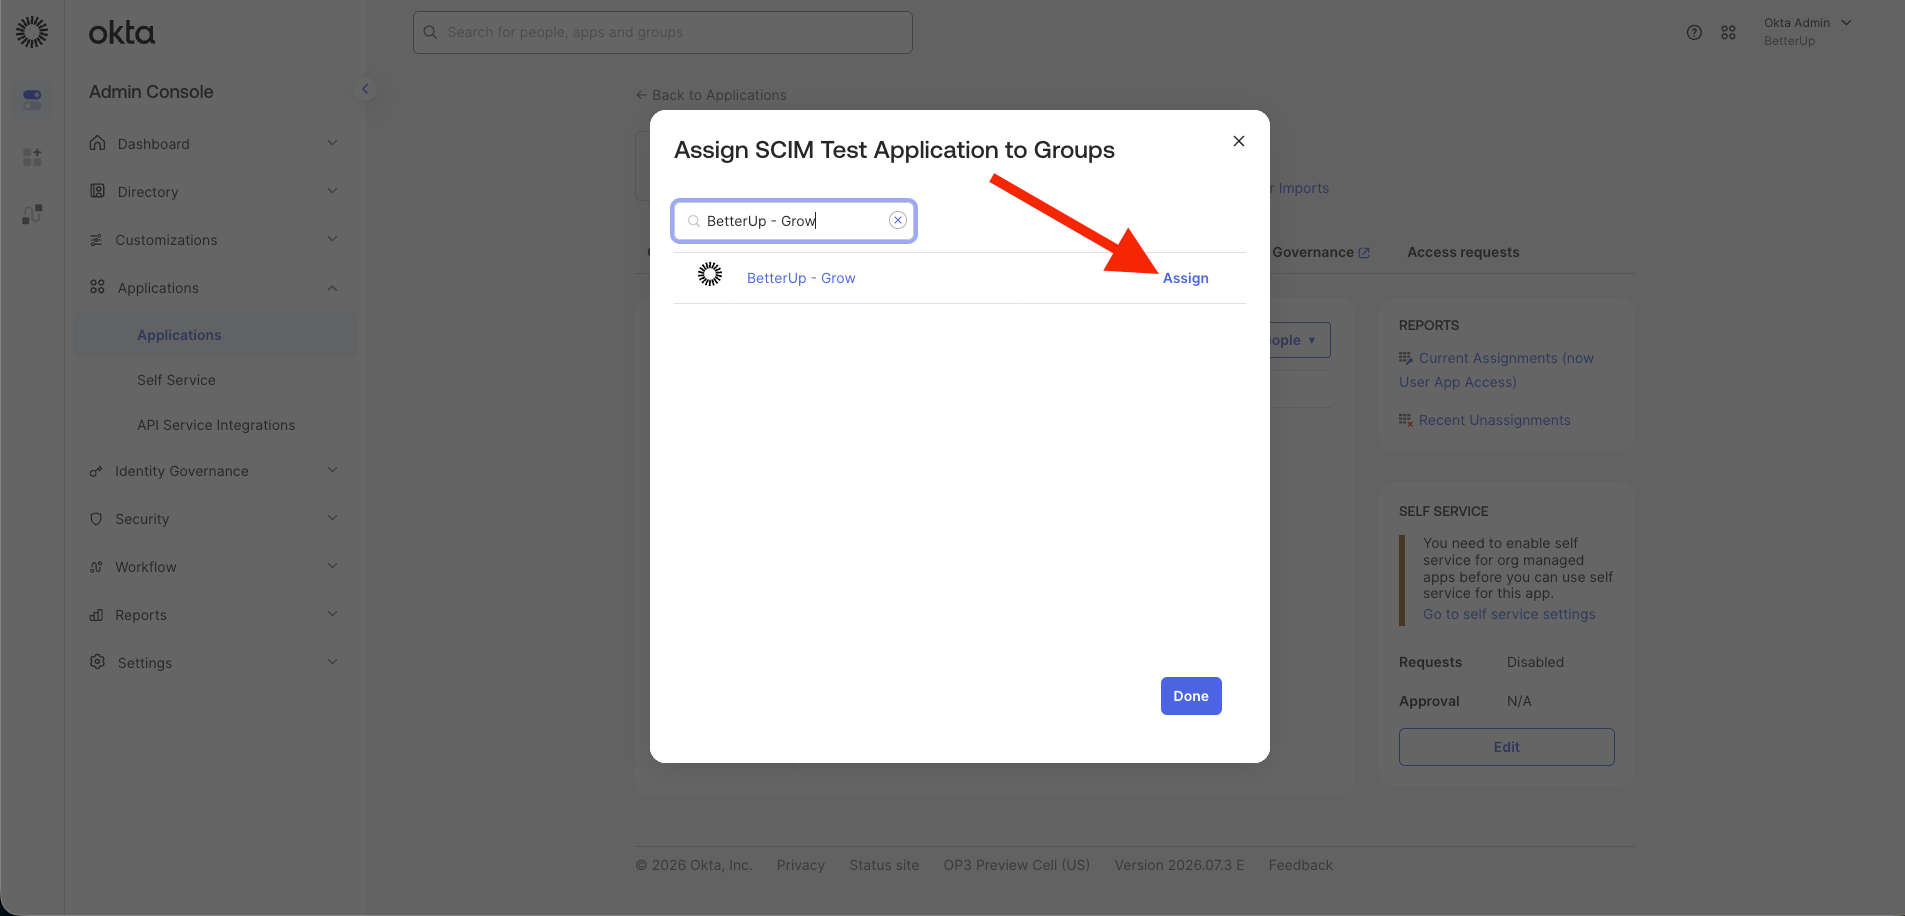
Task: Click the Customizations sliders icon
Action: 96,240
